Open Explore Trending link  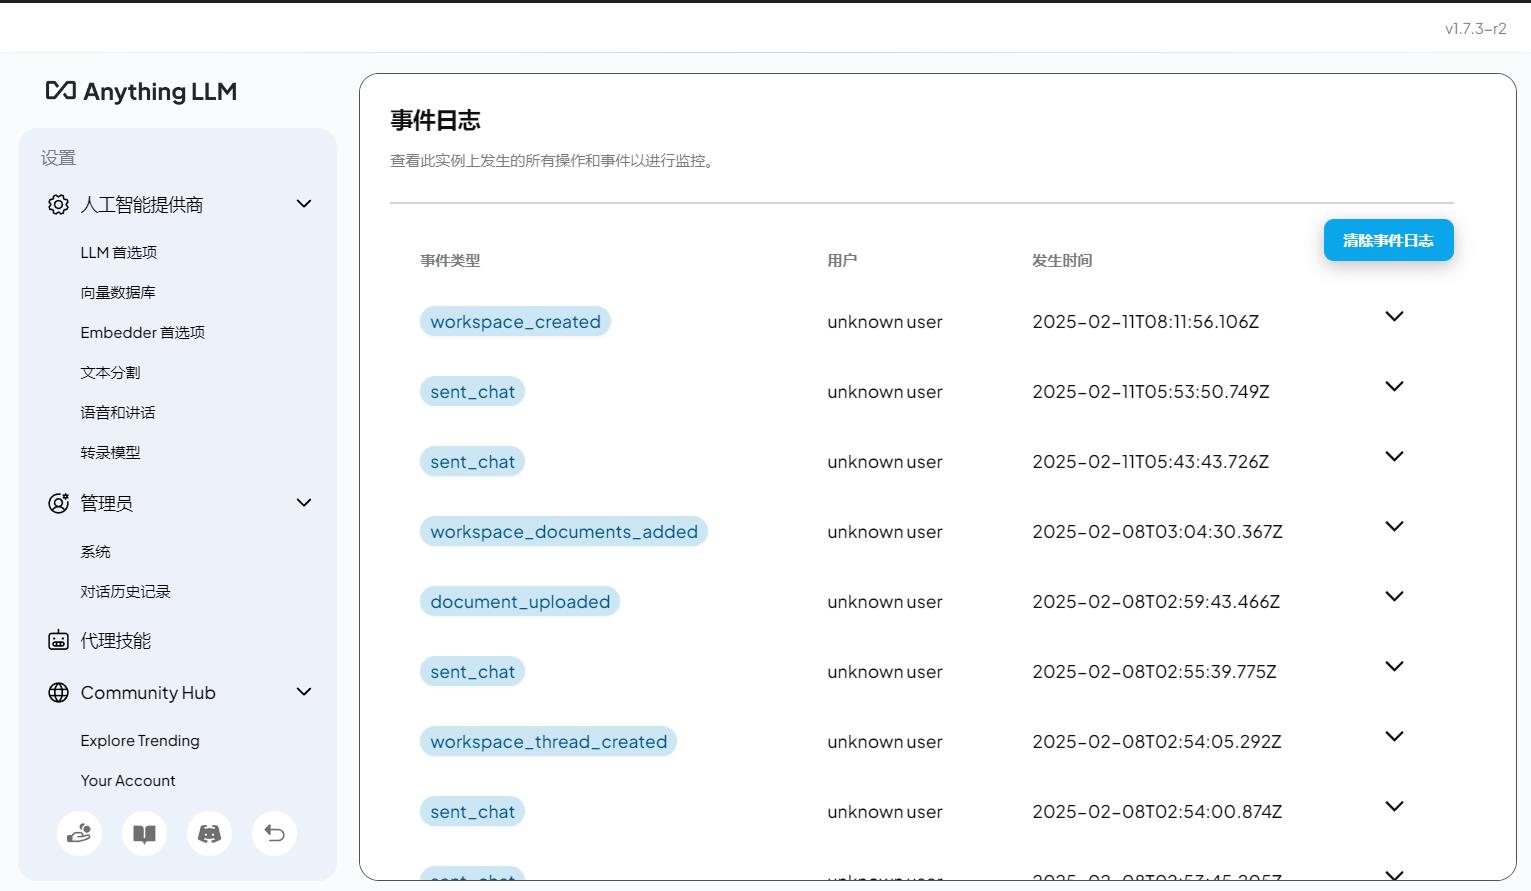pos(140,741)
